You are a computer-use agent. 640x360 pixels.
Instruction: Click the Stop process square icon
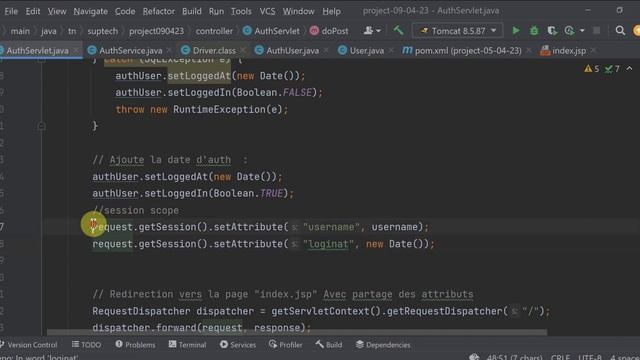596,31
